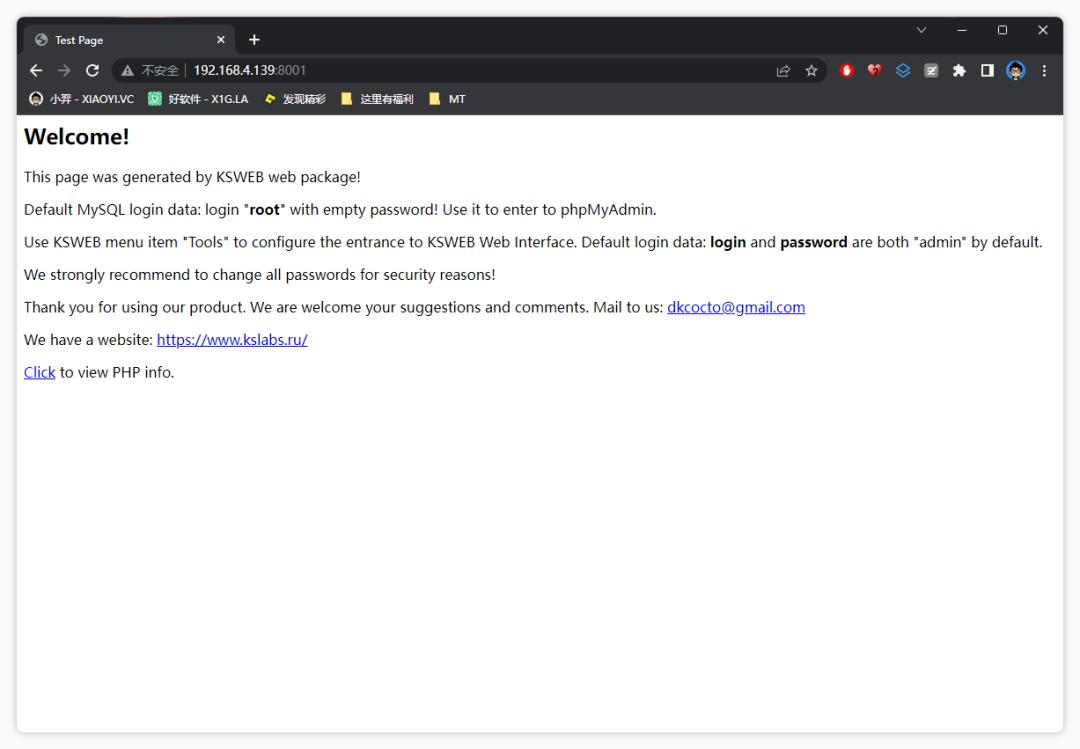Reload the current page
The height and width of the screenshot is (749, 1080).
(x=92, y=70)
